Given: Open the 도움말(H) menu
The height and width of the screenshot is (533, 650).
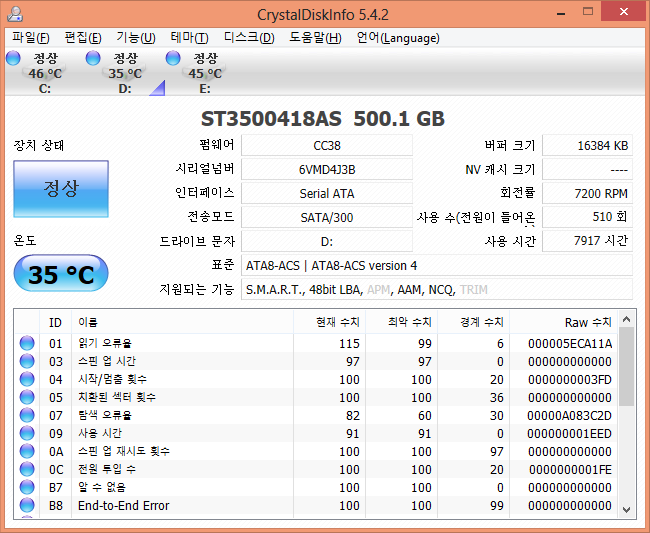Looking at the screenshot, I should pos(315,38).
